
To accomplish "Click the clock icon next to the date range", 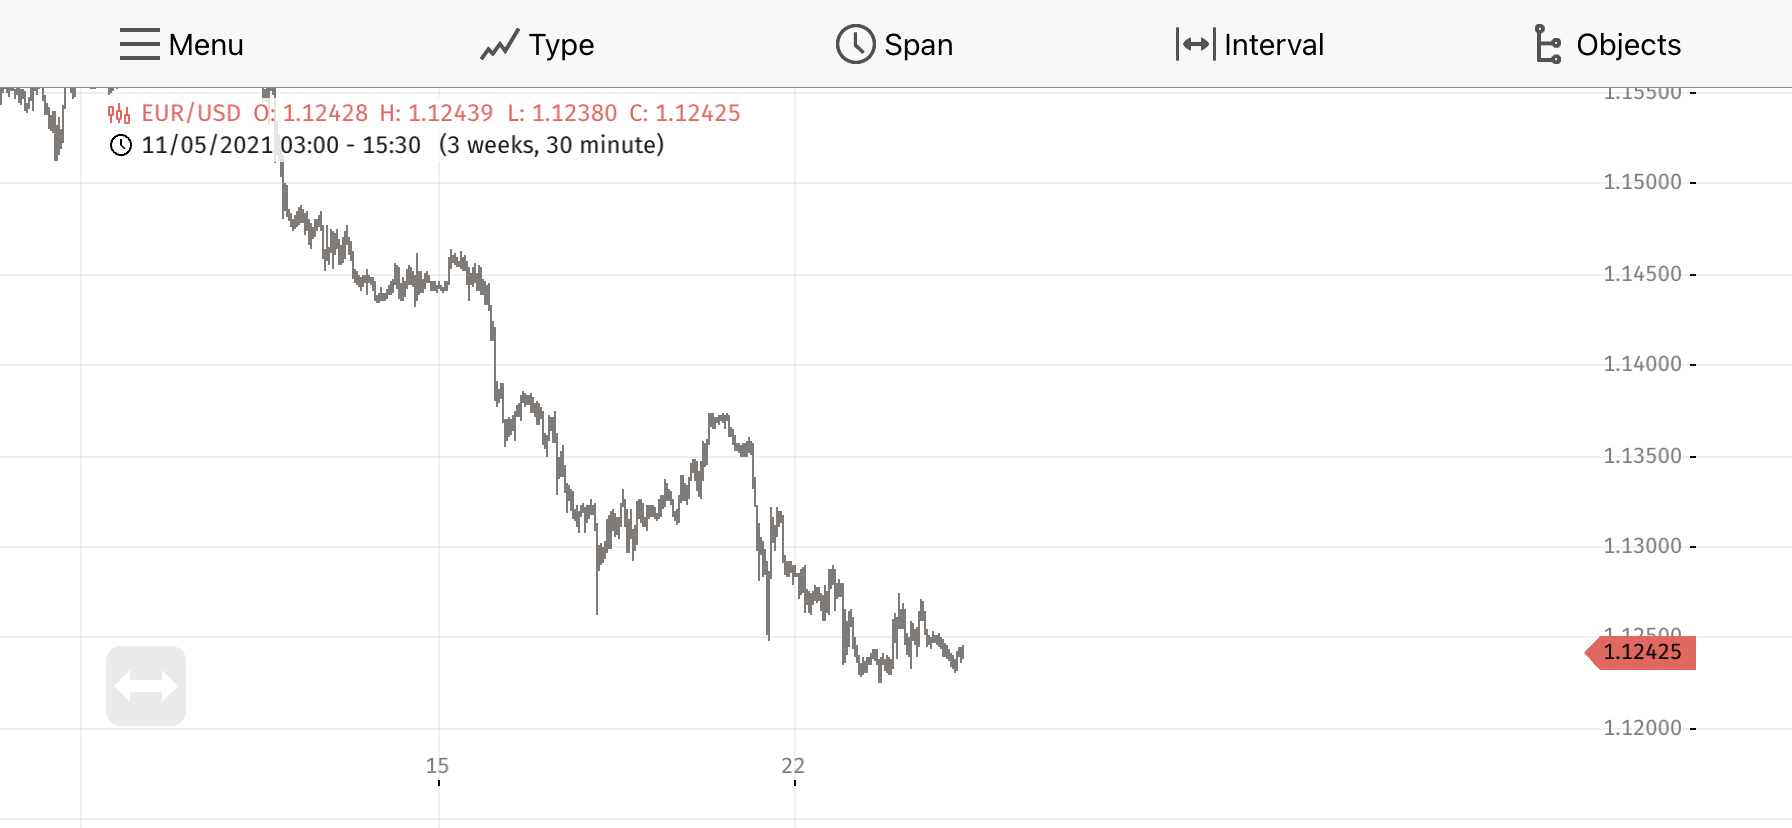I will point(120,145).
